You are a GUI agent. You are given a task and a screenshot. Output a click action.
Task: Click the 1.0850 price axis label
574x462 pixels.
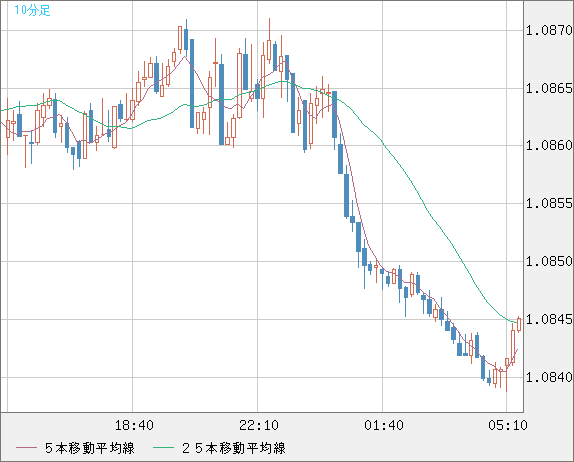tap(549, 261)
